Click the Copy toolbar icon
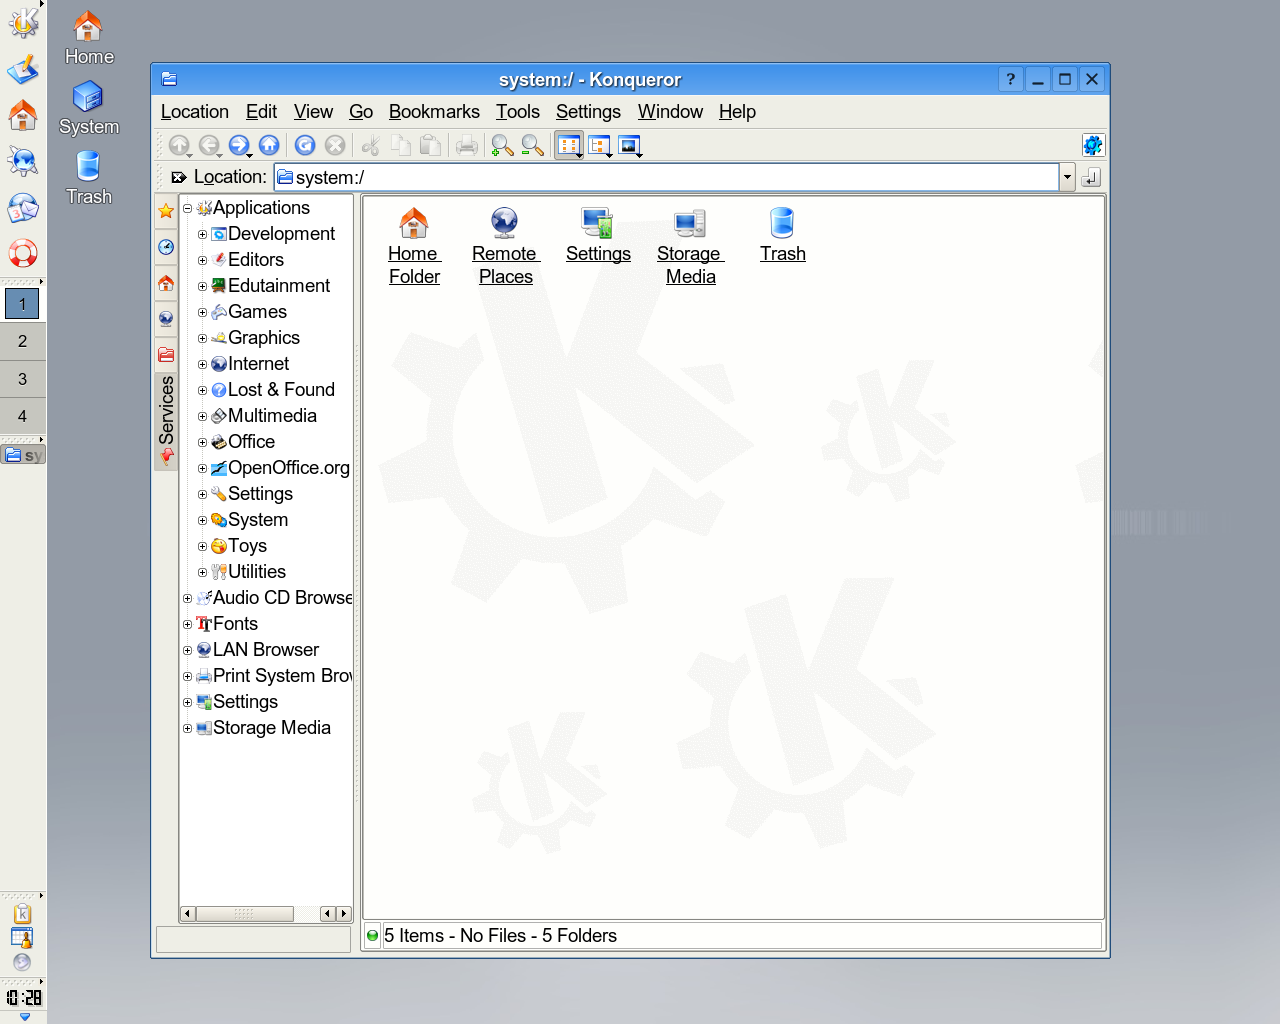1280x1024 pixels. click(401, 146)
